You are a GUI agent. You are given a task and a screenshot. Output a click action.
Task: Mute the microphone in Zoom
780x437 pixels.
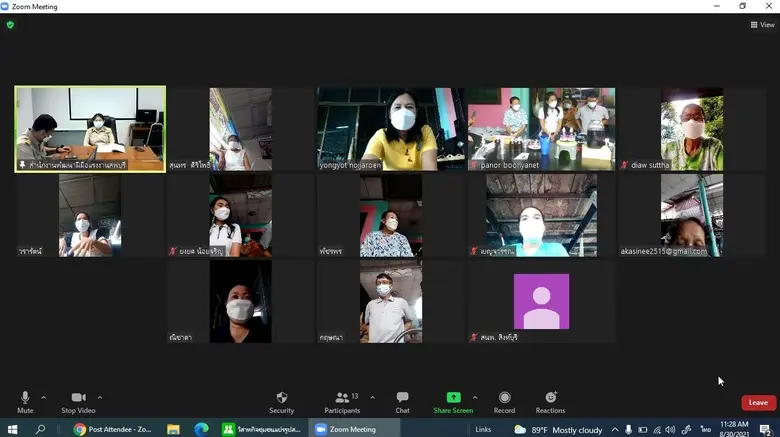25,399
